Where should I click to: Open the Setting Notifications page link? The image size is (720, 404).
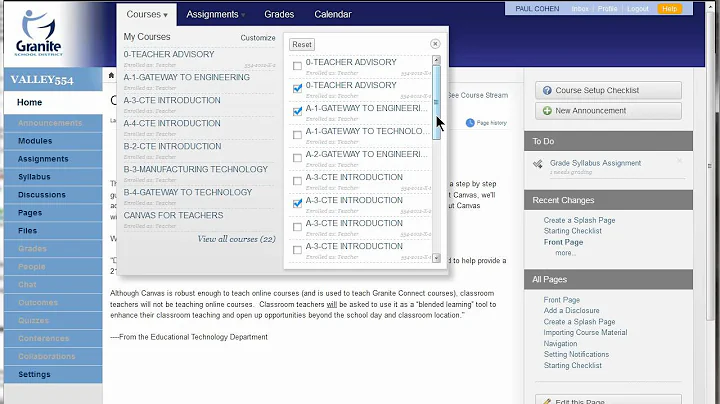(x=576, y=354)
